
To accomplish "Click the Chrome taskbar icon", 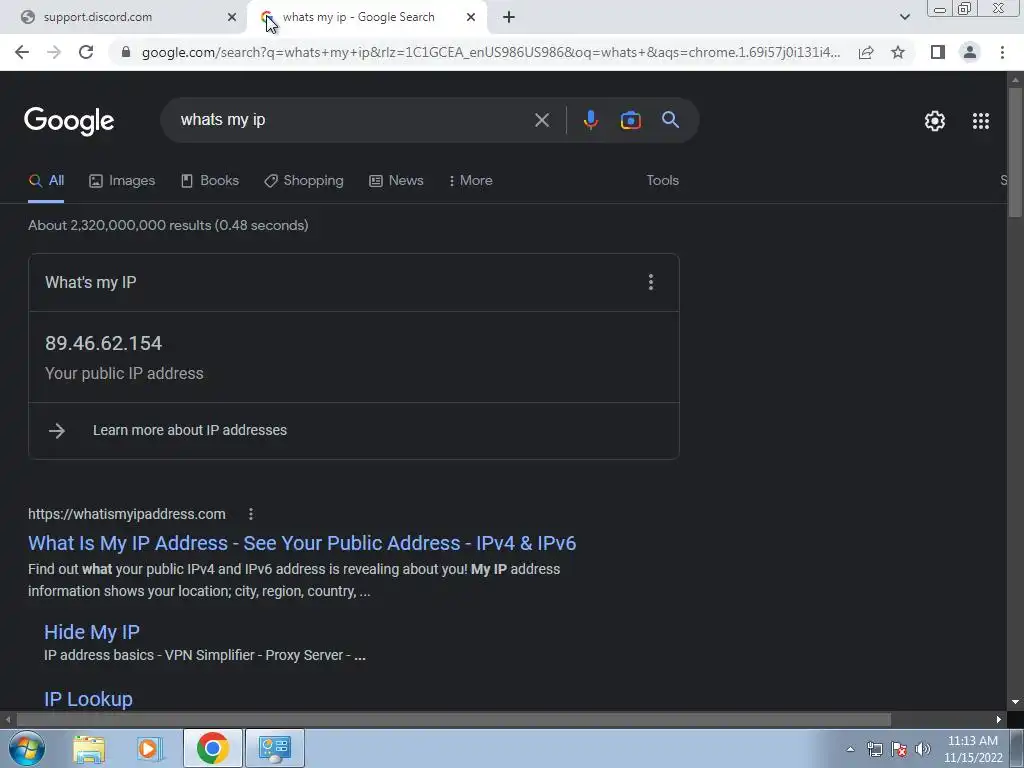I will pyautogui.click(x=212, y=748).
